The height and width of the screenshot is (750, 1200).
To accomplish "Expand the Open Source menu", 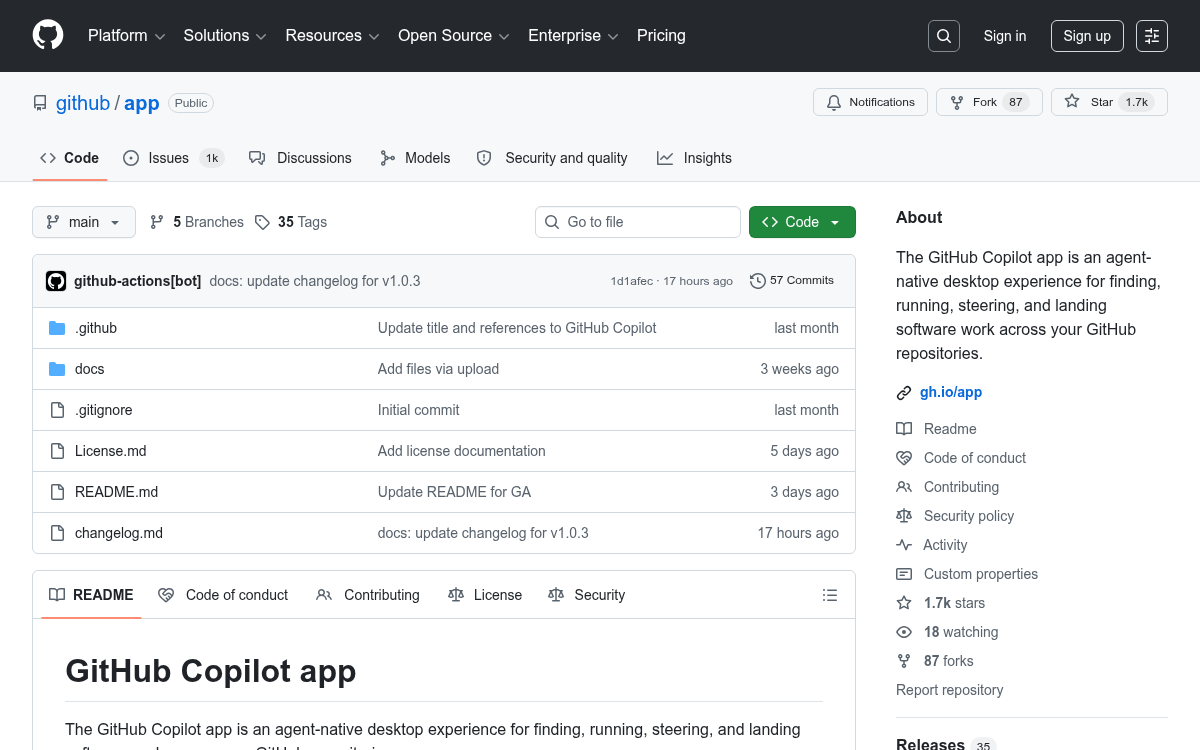I will point(455,36).
